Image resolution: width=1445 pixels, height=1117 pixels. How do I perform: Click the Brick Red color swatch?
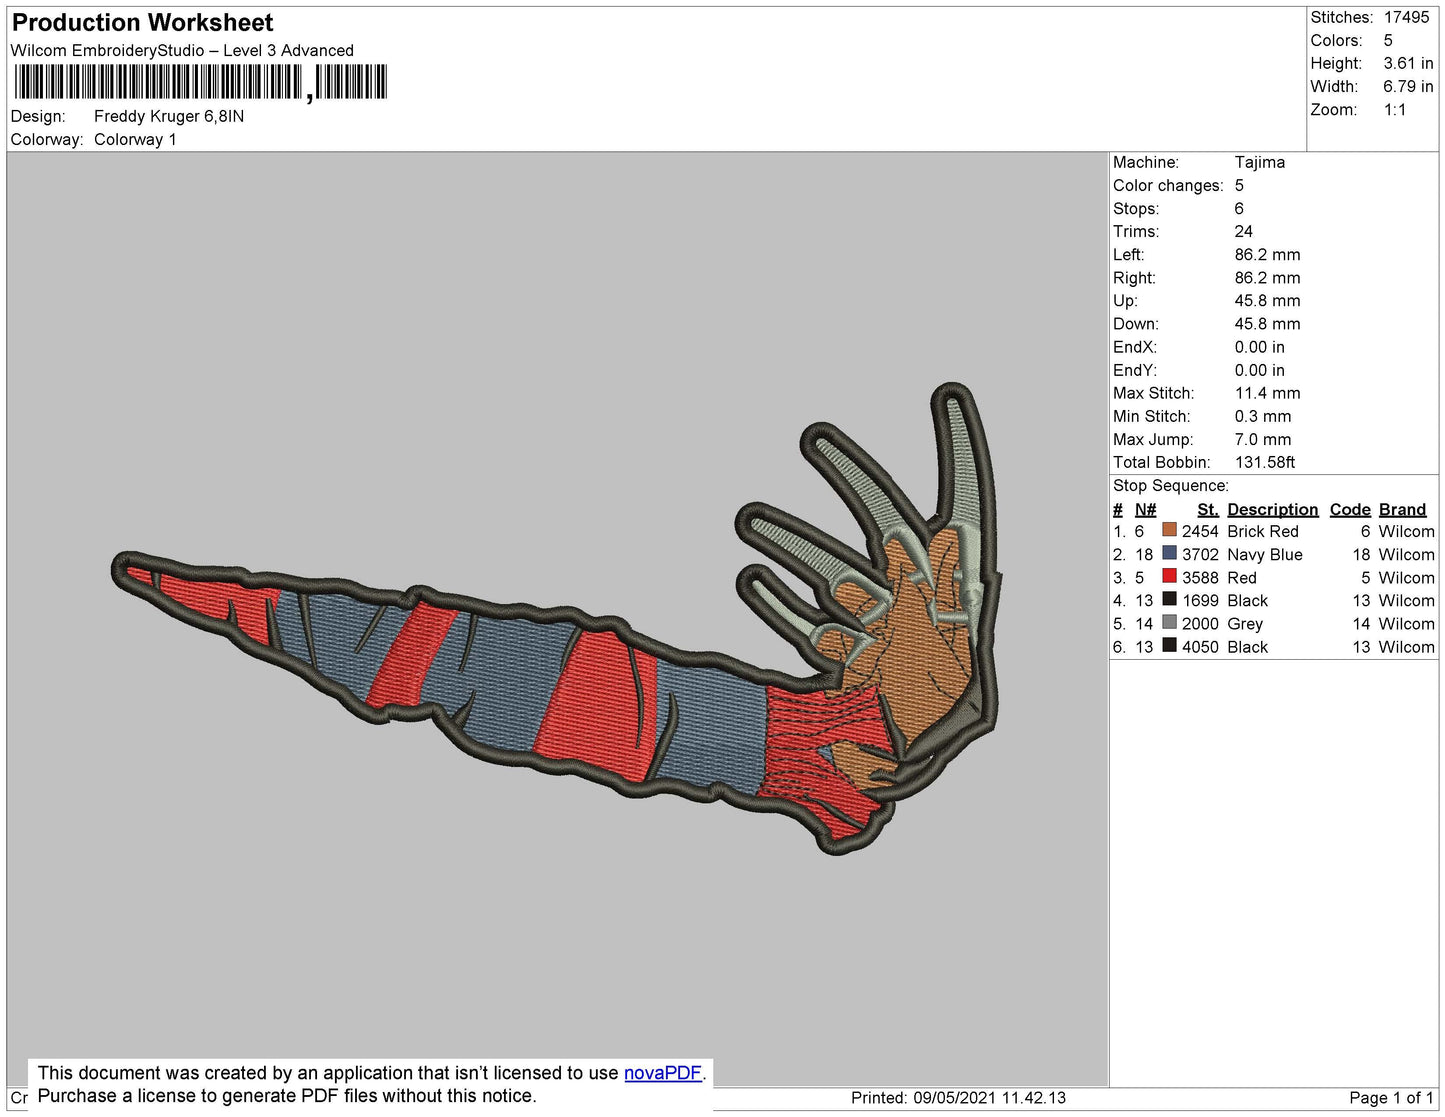click(1169, 530)
